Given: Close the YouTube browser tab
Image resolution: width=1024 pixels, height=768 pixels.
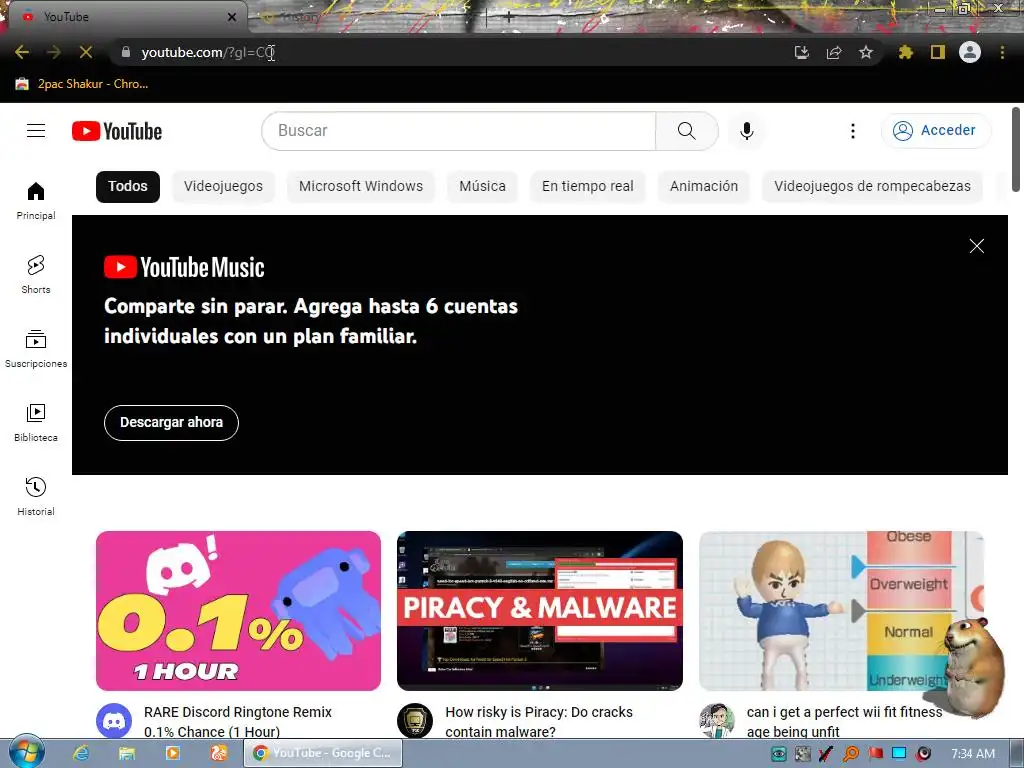Looking at the screenshot, I should (x=232, y=17).
